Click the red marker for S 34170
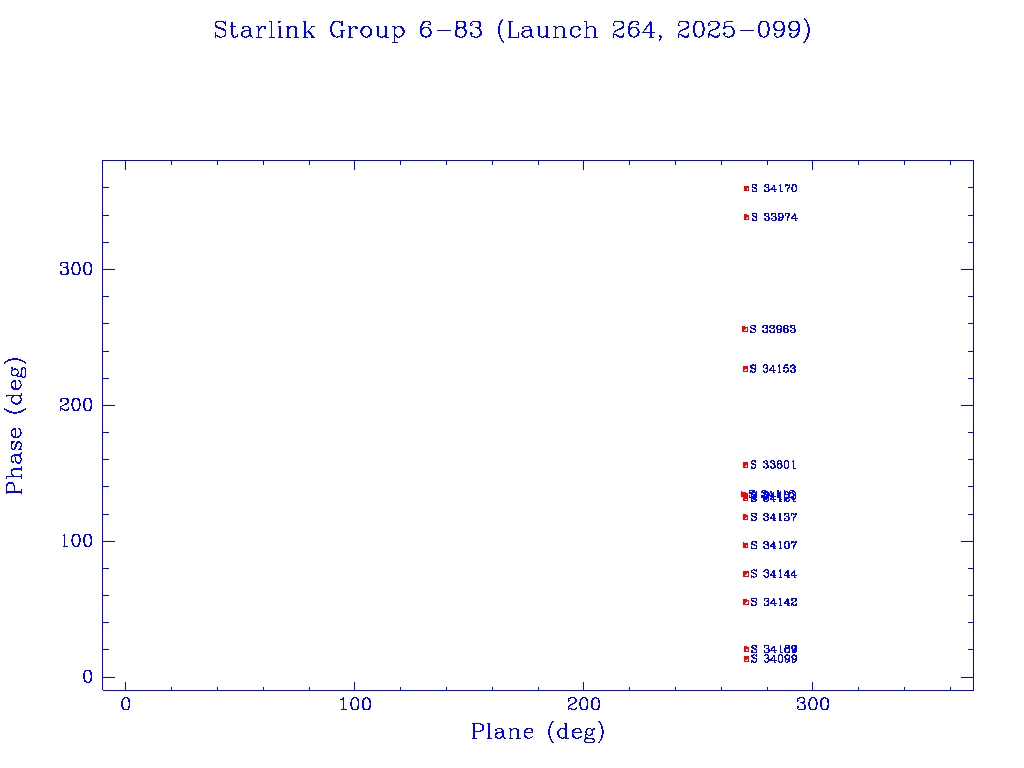The height and width of the screenshot is (768, 1024). [746, 189]
